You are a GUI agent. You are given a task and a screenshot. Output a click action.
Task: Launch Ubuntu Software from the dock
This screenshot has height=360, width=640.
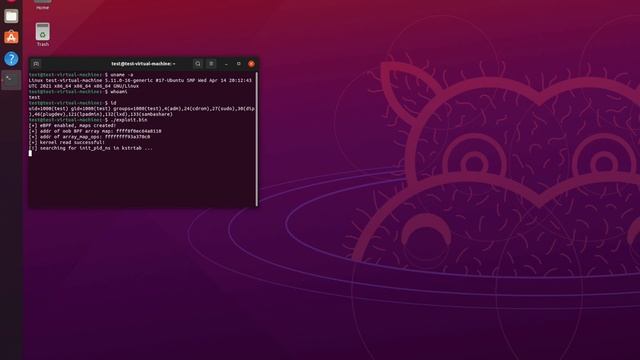tap(11, 37)
